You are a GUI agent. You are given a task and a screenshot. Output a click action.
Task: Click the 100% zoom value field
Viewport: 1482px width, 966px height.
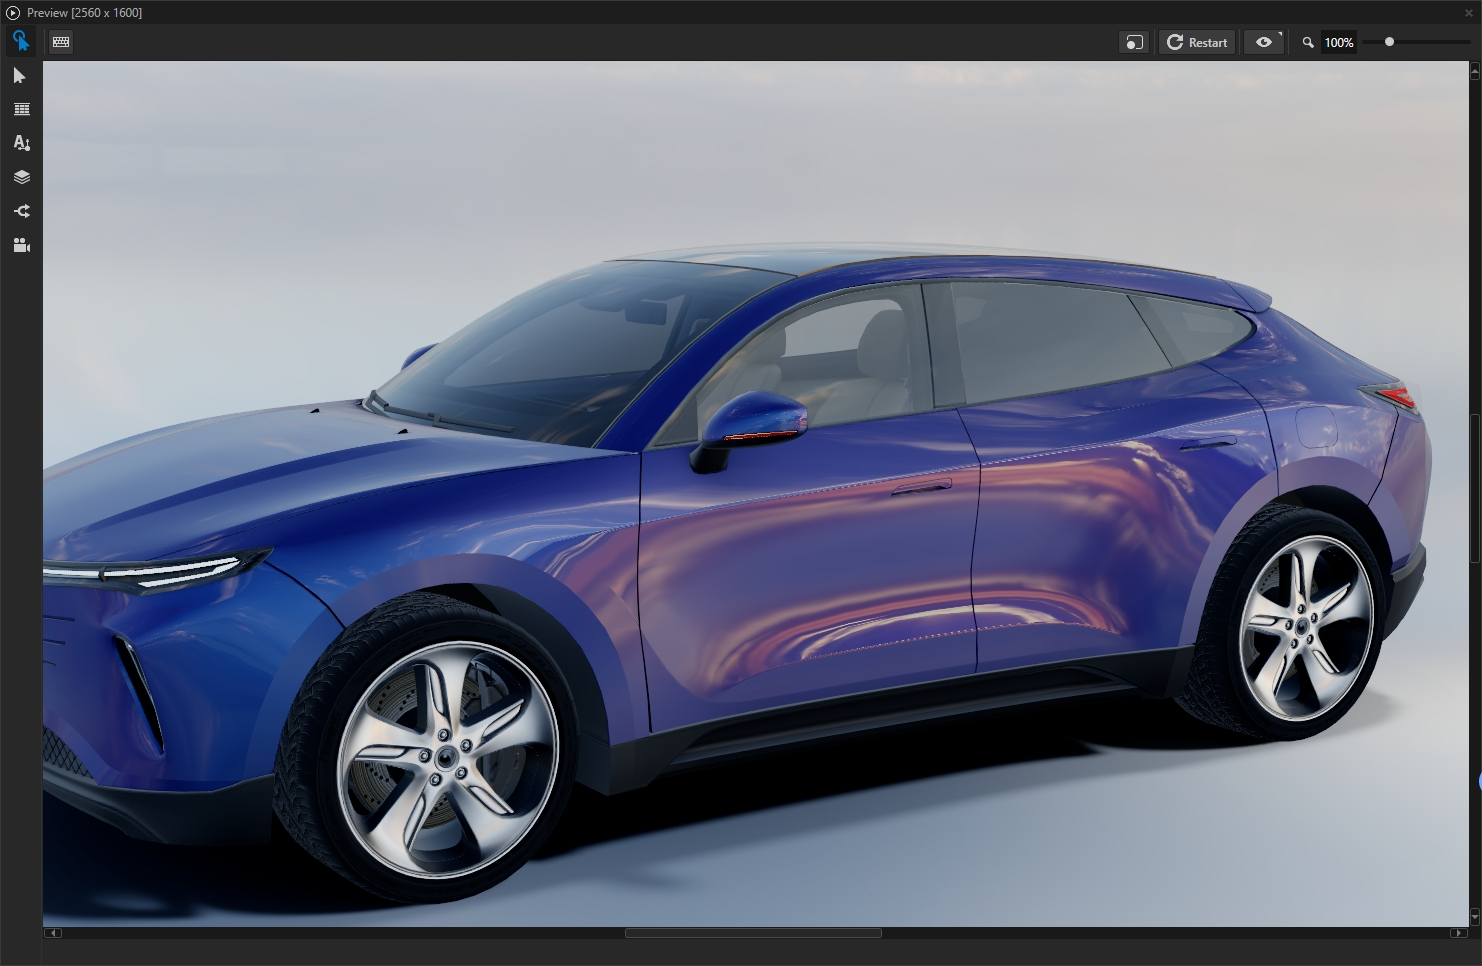(x=1339, y=43)
